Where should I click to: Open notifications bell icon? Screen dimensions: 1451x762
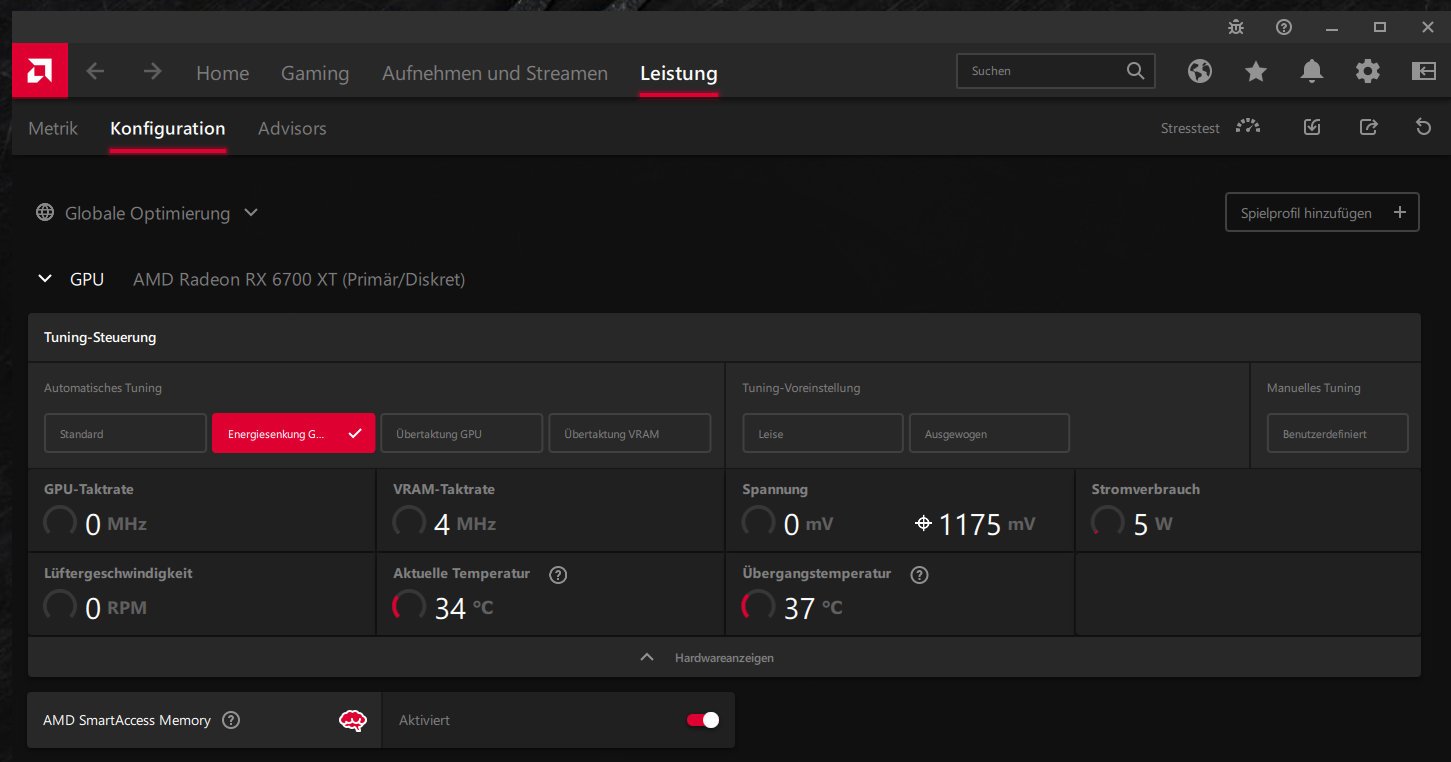click(x=1312, y=71)
